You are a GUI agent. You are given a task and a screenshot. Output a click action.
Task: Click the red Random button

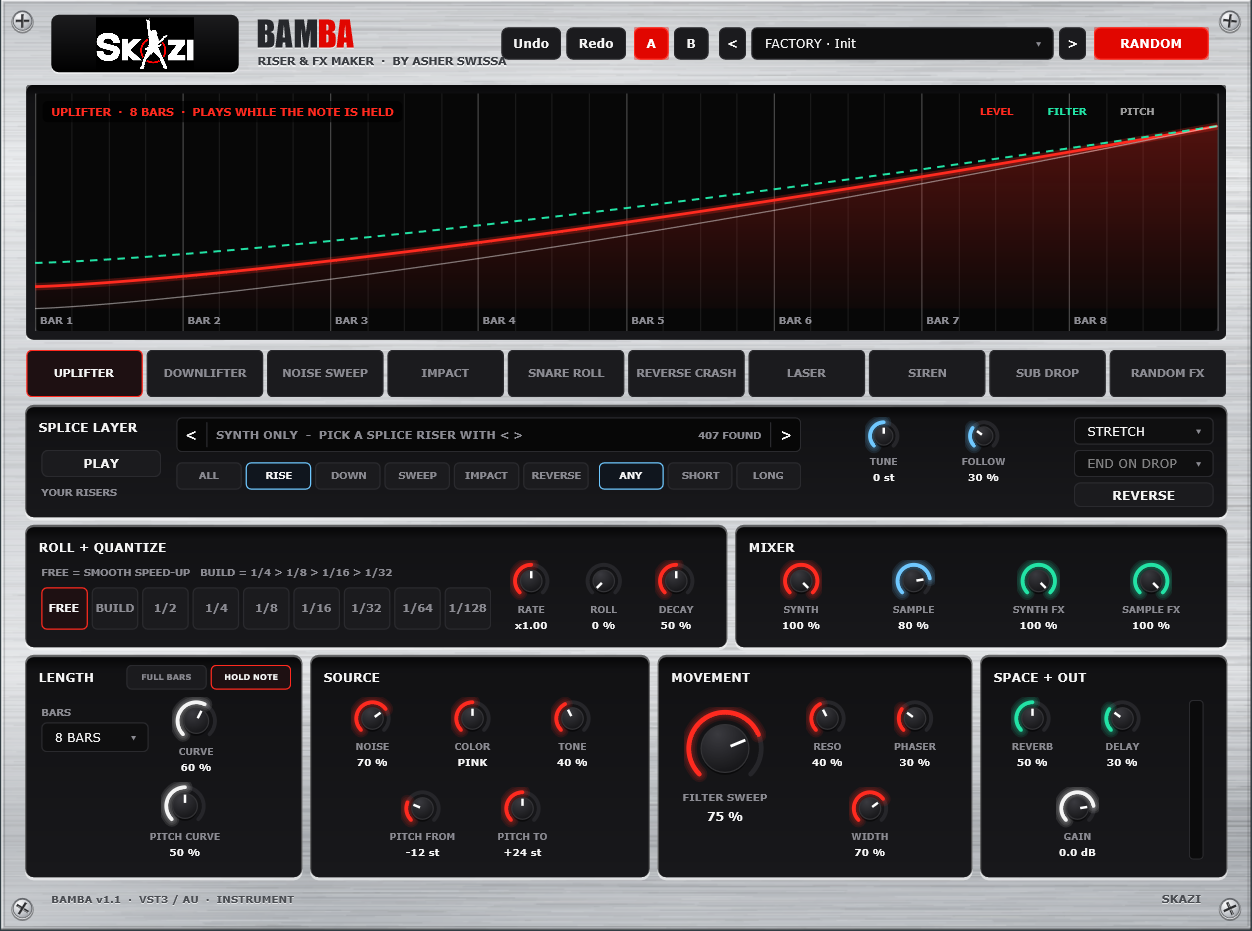pyautogui.click(x=1151, y=43)
